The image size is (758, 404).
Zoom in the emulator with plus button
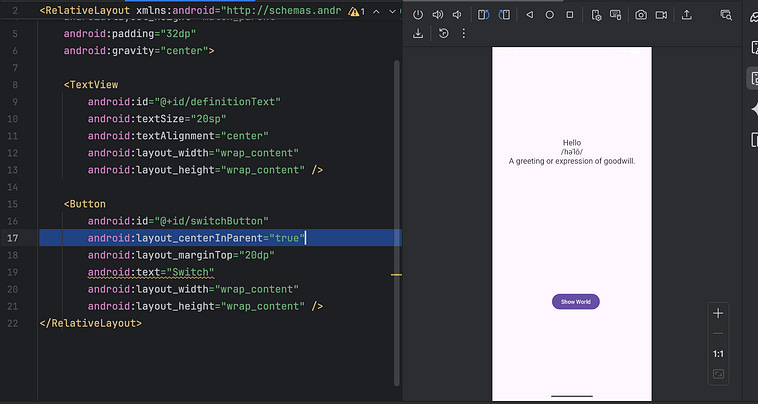718,313
